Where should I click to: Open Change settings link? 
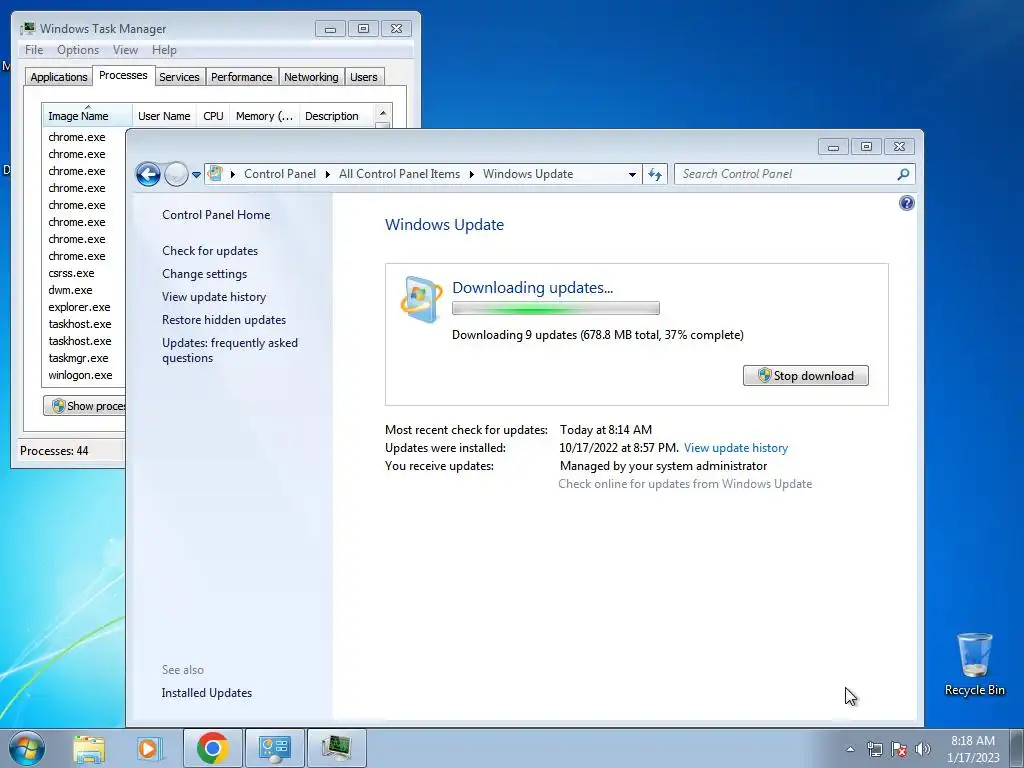[204, 274]
